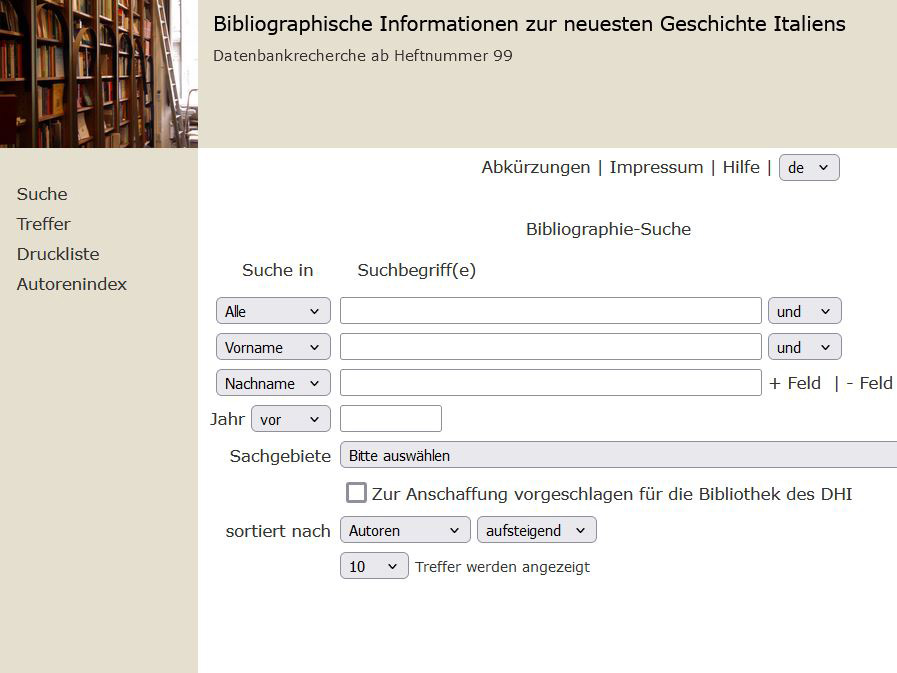Open the second 'und' operator dropdown
This screenshot has height=673, width=897.
[x=804, y=347]
